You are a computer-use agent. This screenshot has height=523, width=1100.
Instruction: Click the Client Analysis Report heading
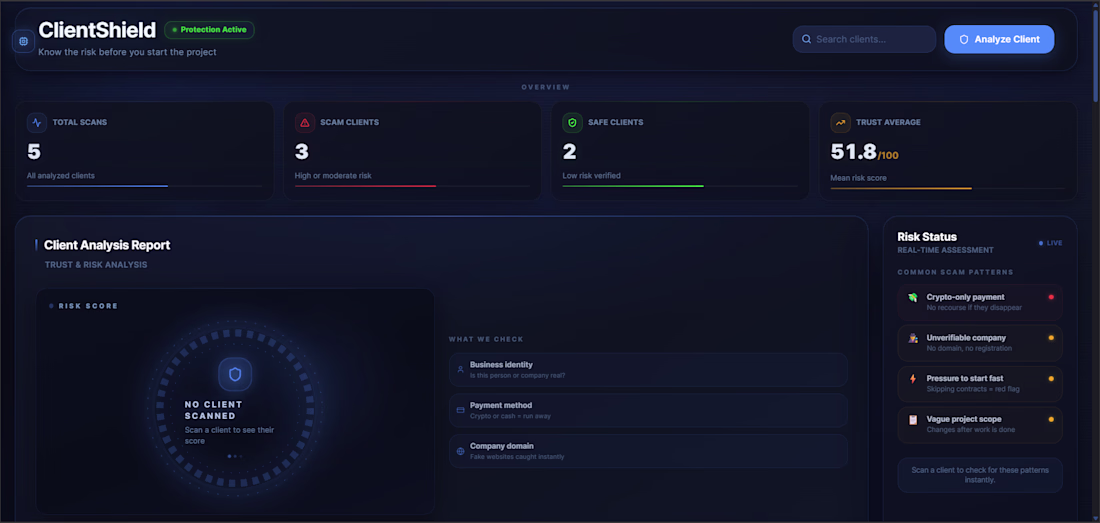pyautogui.click(x=107, y=245)
